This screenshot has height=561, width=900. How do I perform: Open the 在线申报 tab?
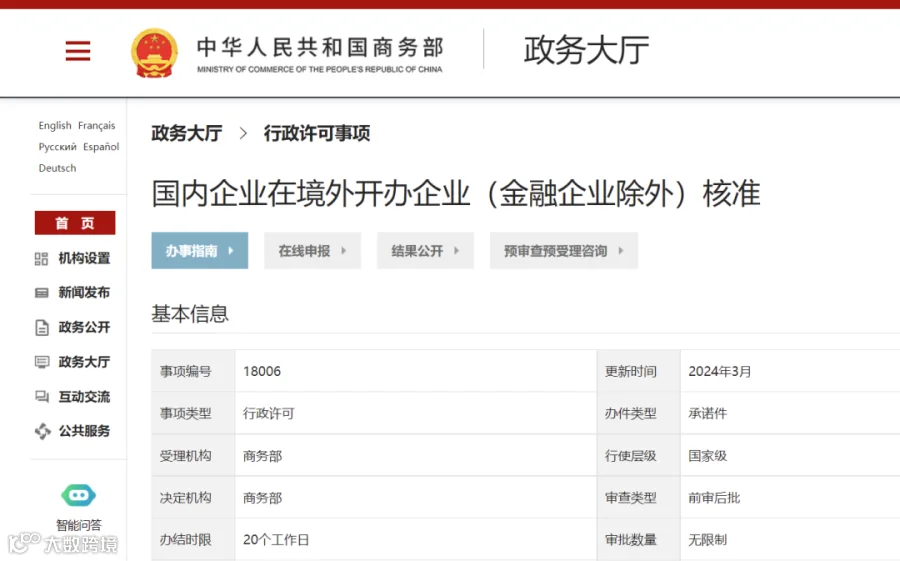tap(312, 250)
